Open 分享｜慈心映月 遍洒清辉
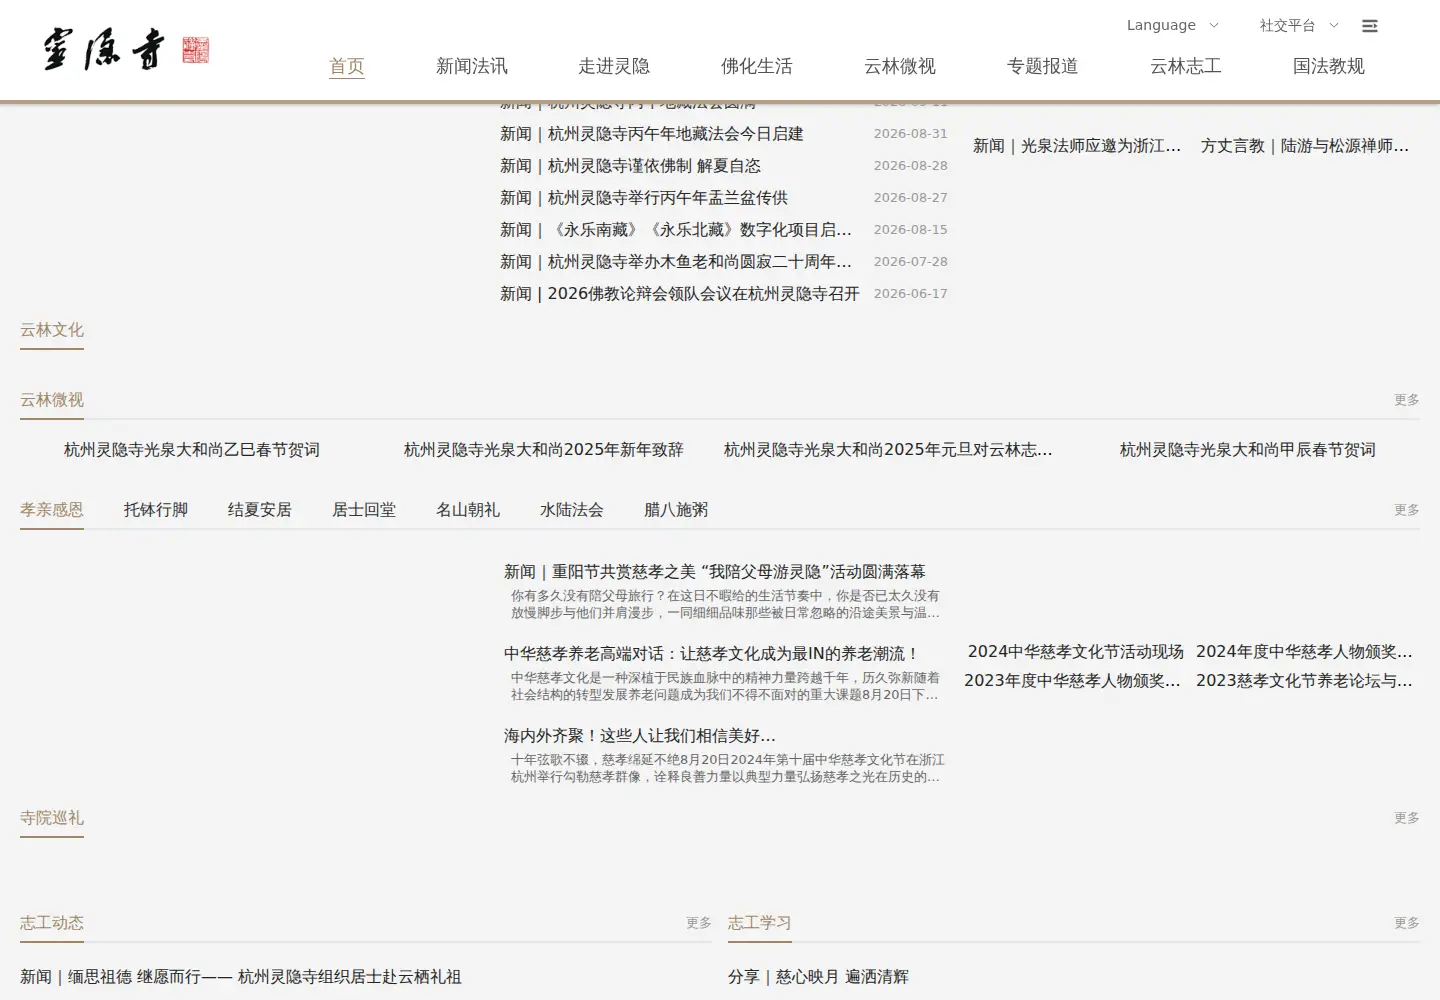 [x=818, y=977]
